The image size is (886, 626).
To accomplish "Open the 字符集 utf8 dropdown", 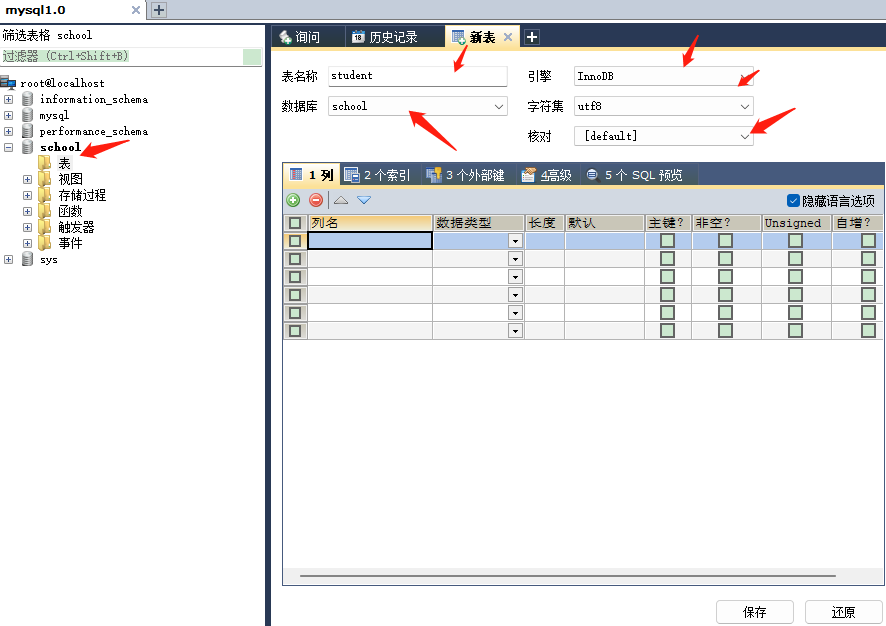I will [x=744, y=106].
